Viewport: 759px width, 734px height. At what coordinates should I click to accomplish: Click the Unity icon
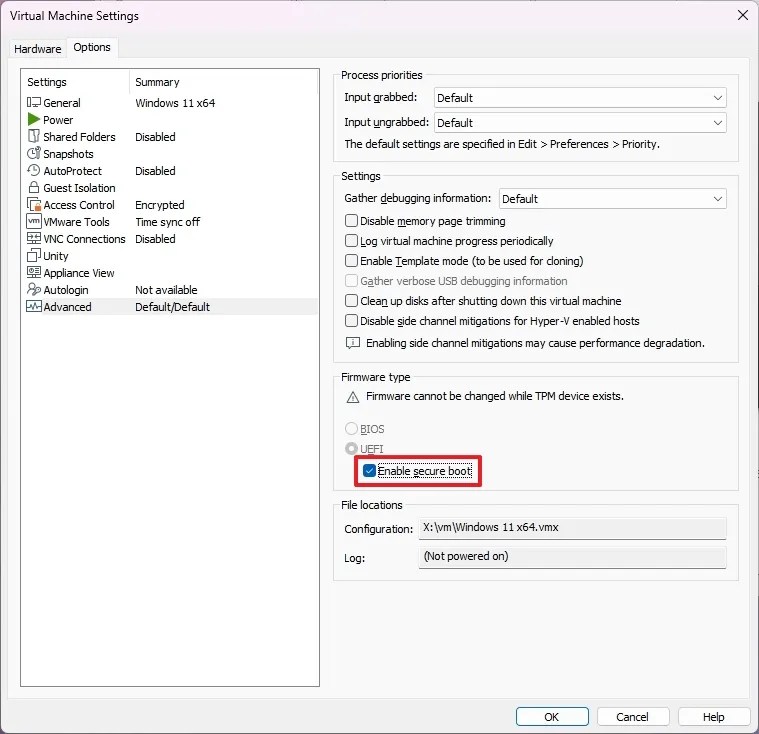pyautogui.click(x=33, y=255)
